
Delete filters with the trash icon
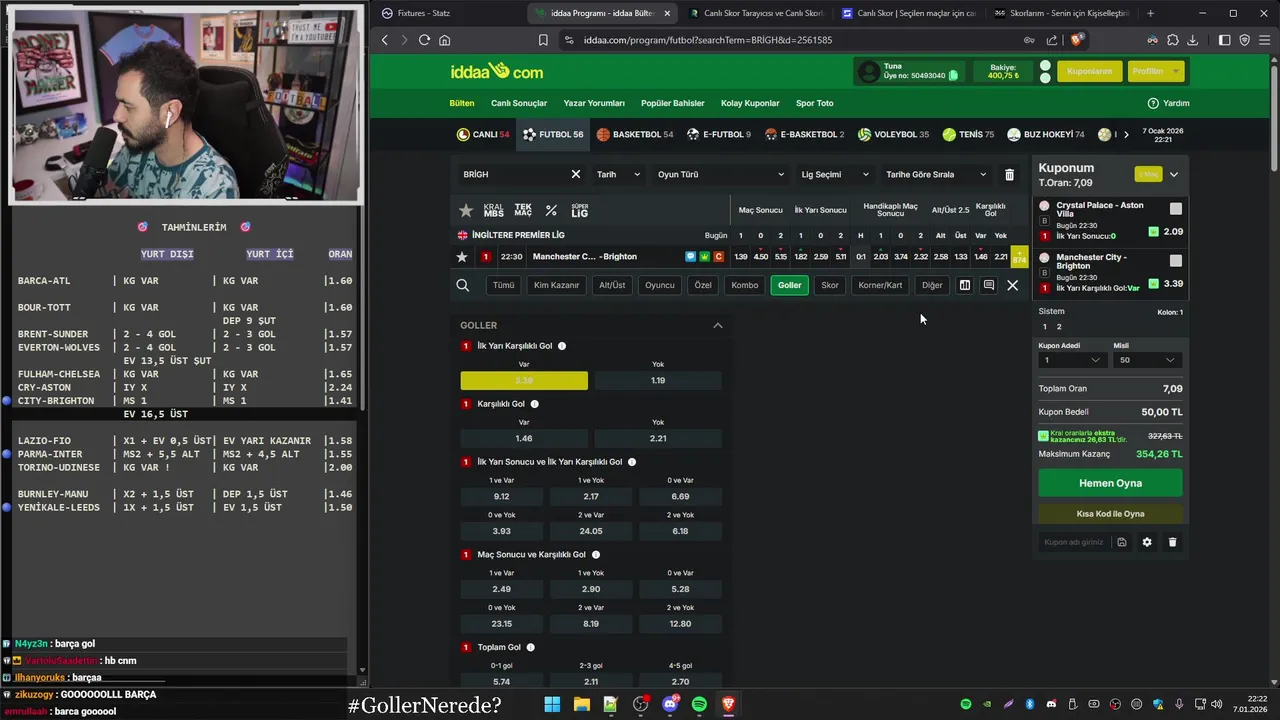1009,174
